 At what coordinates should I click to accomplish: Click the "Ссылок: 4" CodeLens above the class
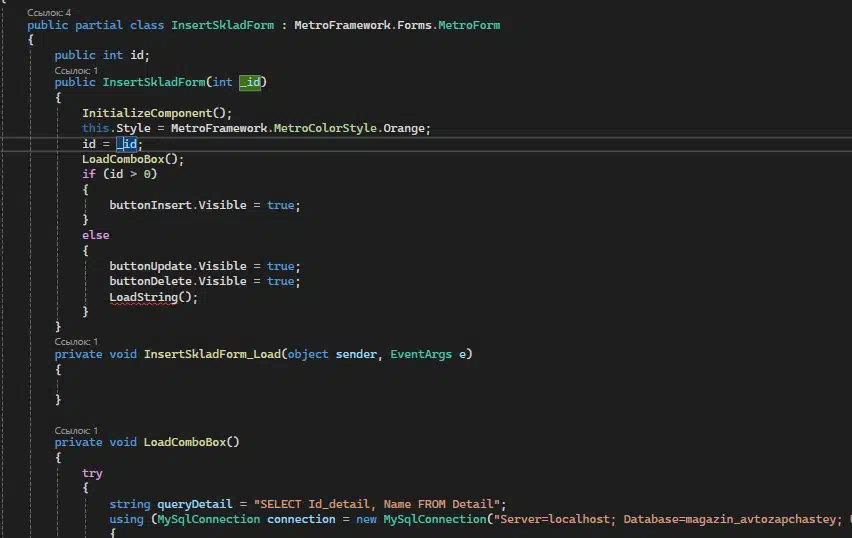click(49, 13)
